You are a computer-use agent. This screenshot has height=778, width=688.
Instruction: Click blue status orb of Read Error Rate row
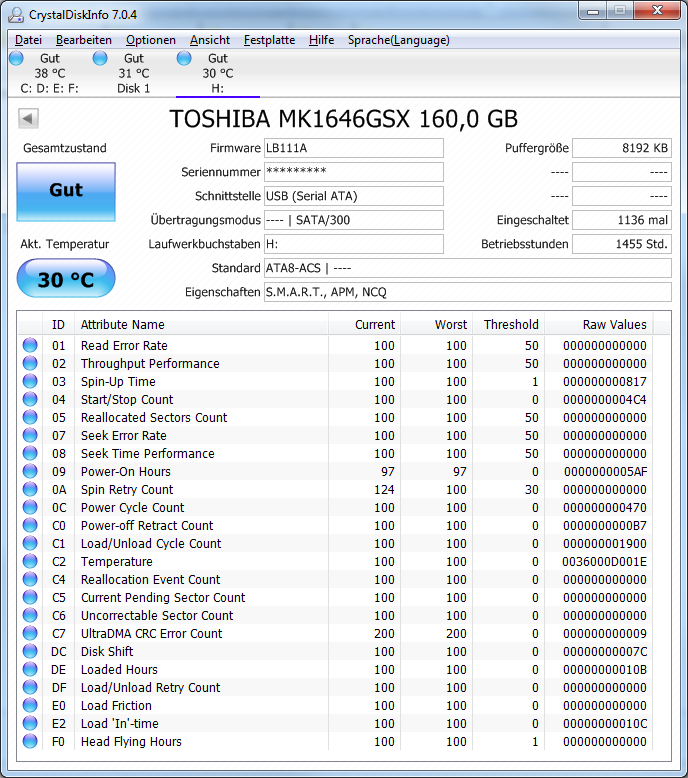pos(30,345)
